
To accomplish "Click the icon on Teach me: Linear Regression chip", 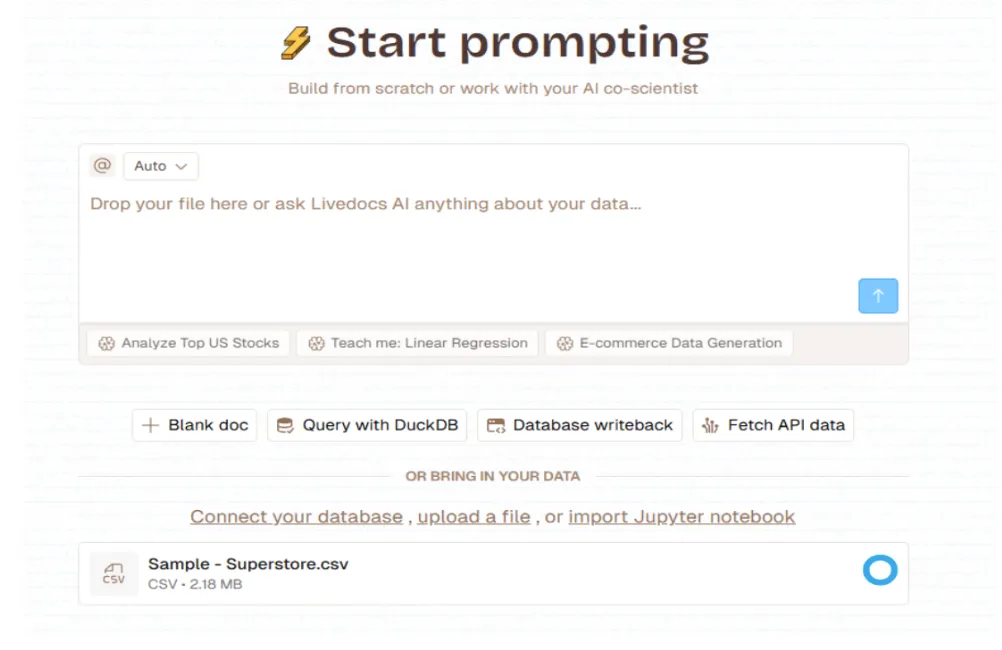I will point(316,342).
